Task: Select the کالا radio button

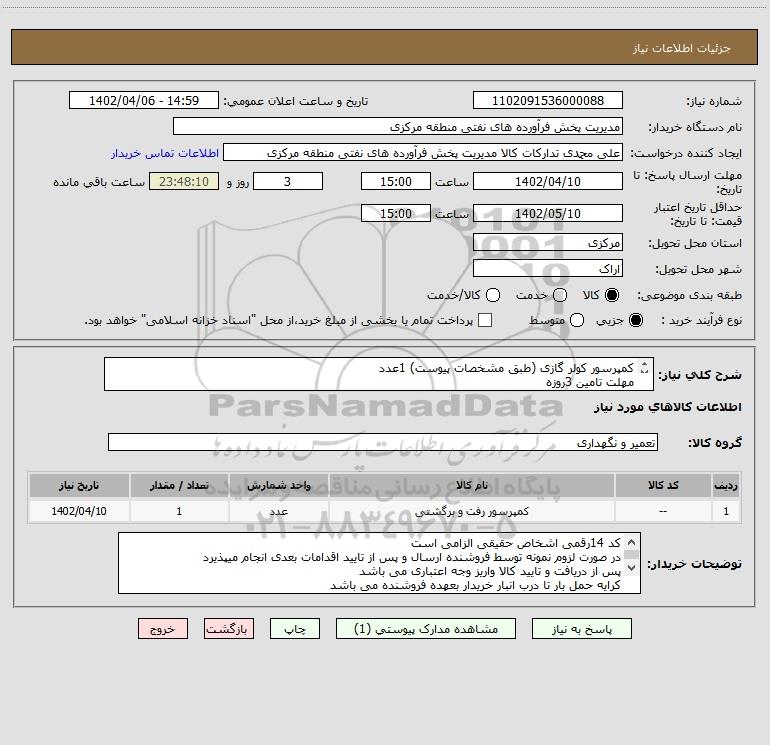Action: (x=612, y=295)
